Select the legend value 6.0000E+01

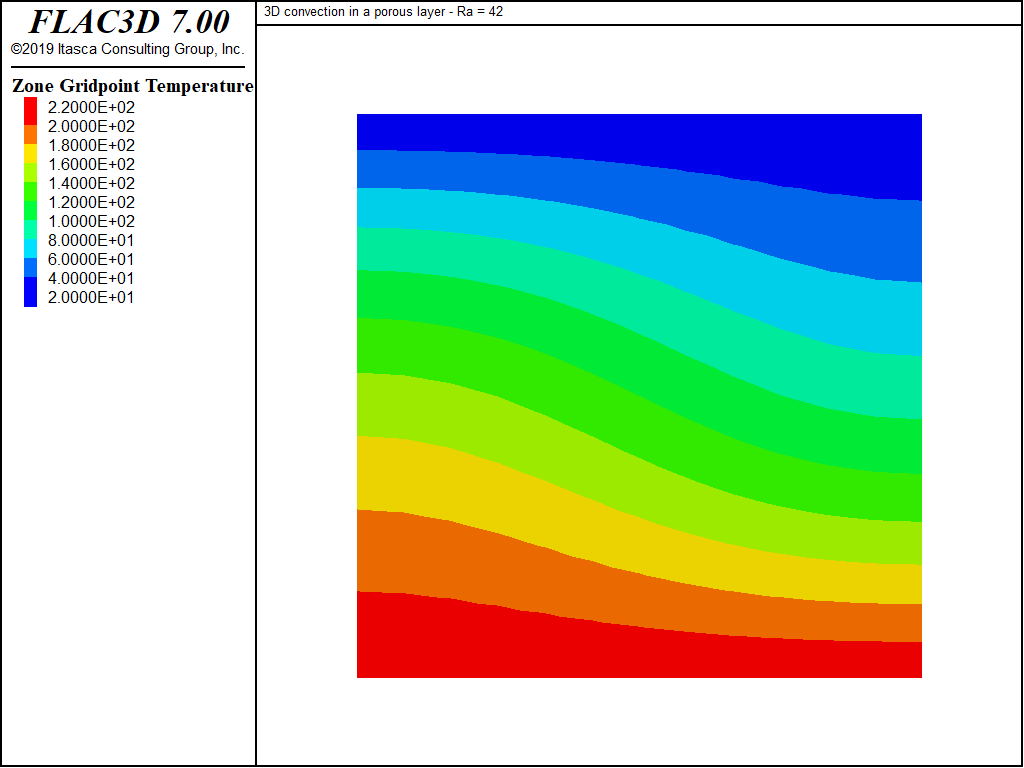tap(91, 259)
